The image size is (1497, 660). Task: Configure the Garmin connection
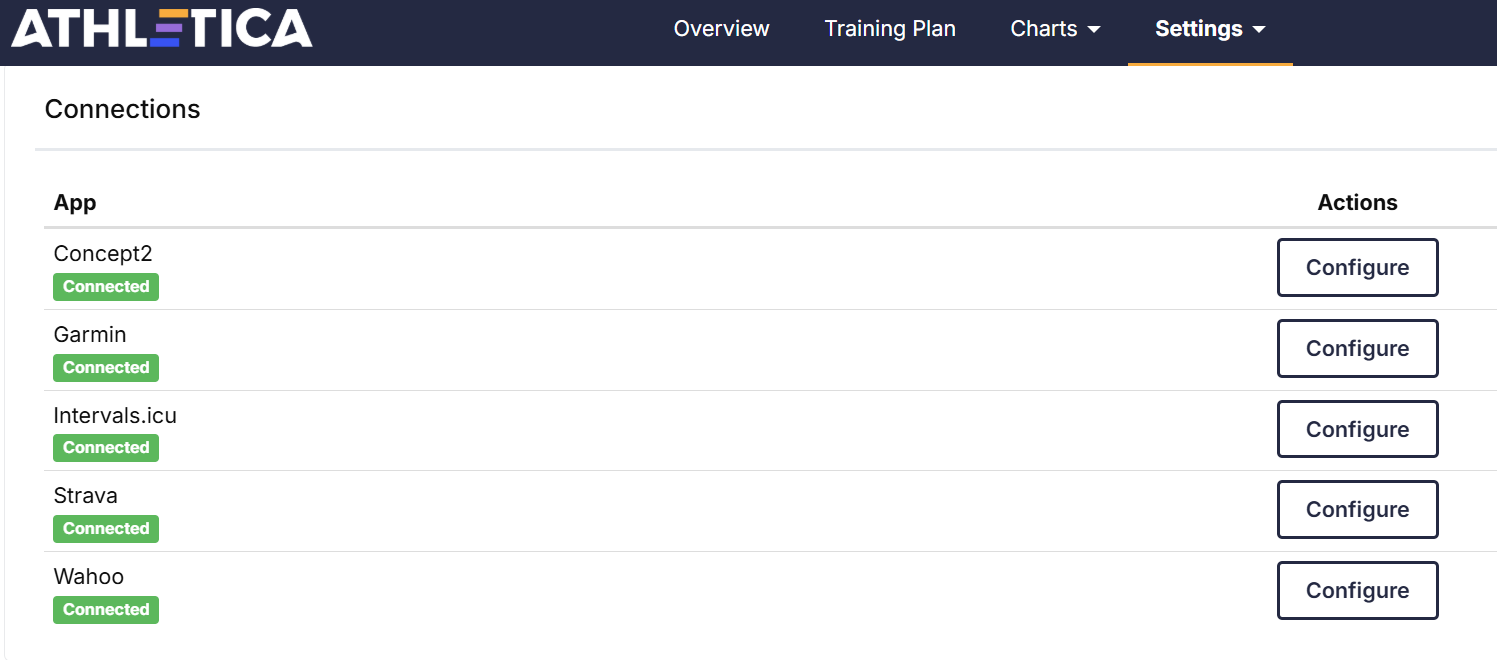pyautogui.click(x=1357, y=349)
